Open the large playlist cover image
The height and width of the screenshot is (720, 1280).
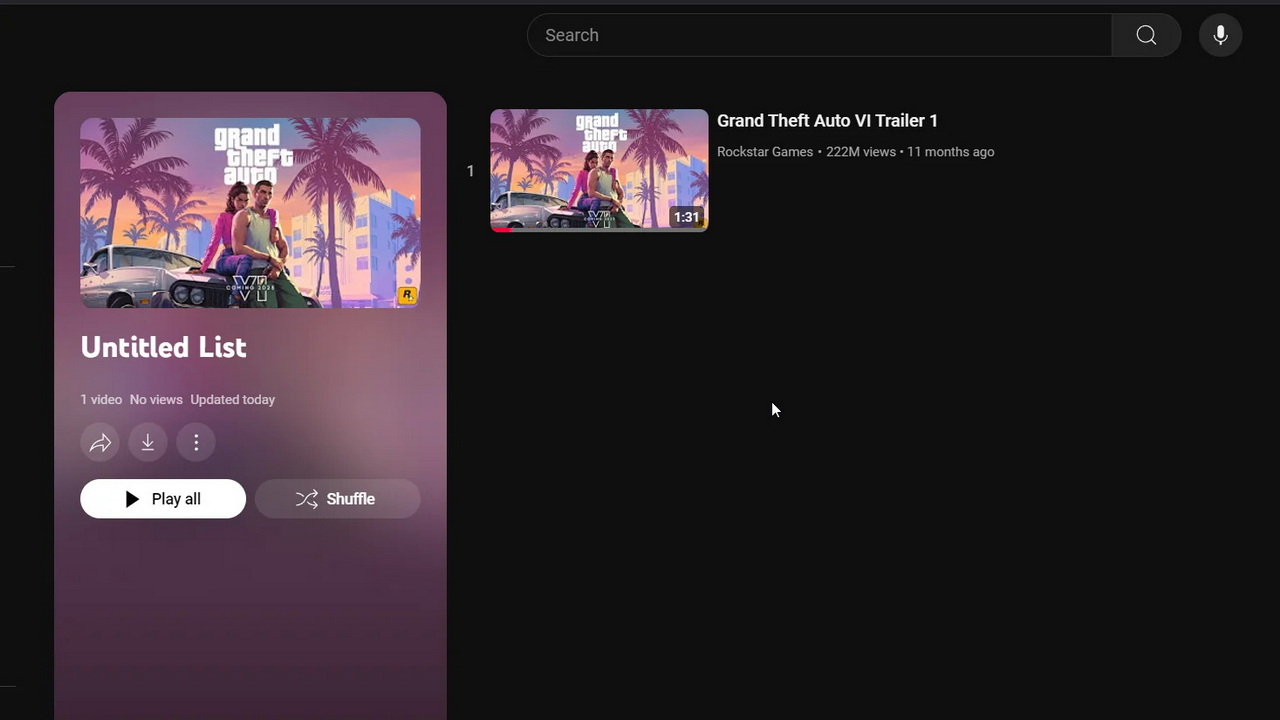pyautogui.click(x=250, y=212)
